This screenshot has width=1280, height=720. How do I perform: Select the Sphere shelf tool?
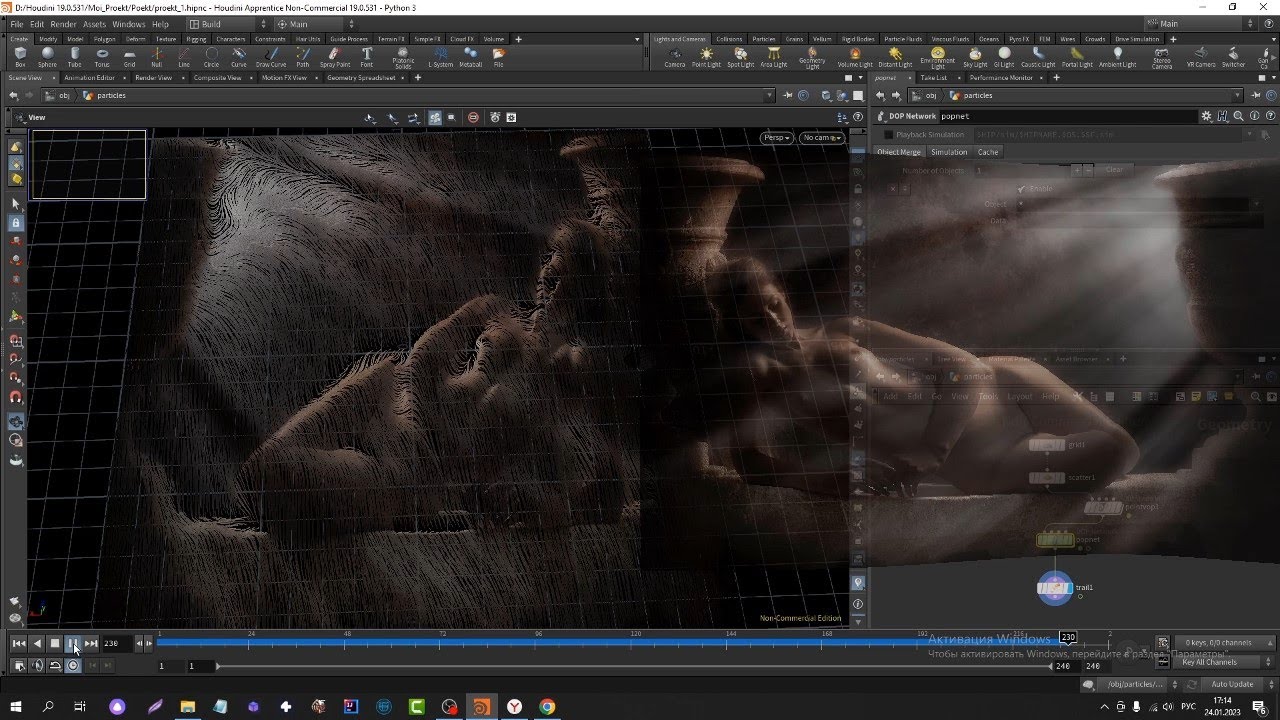(x=47, y=57)
